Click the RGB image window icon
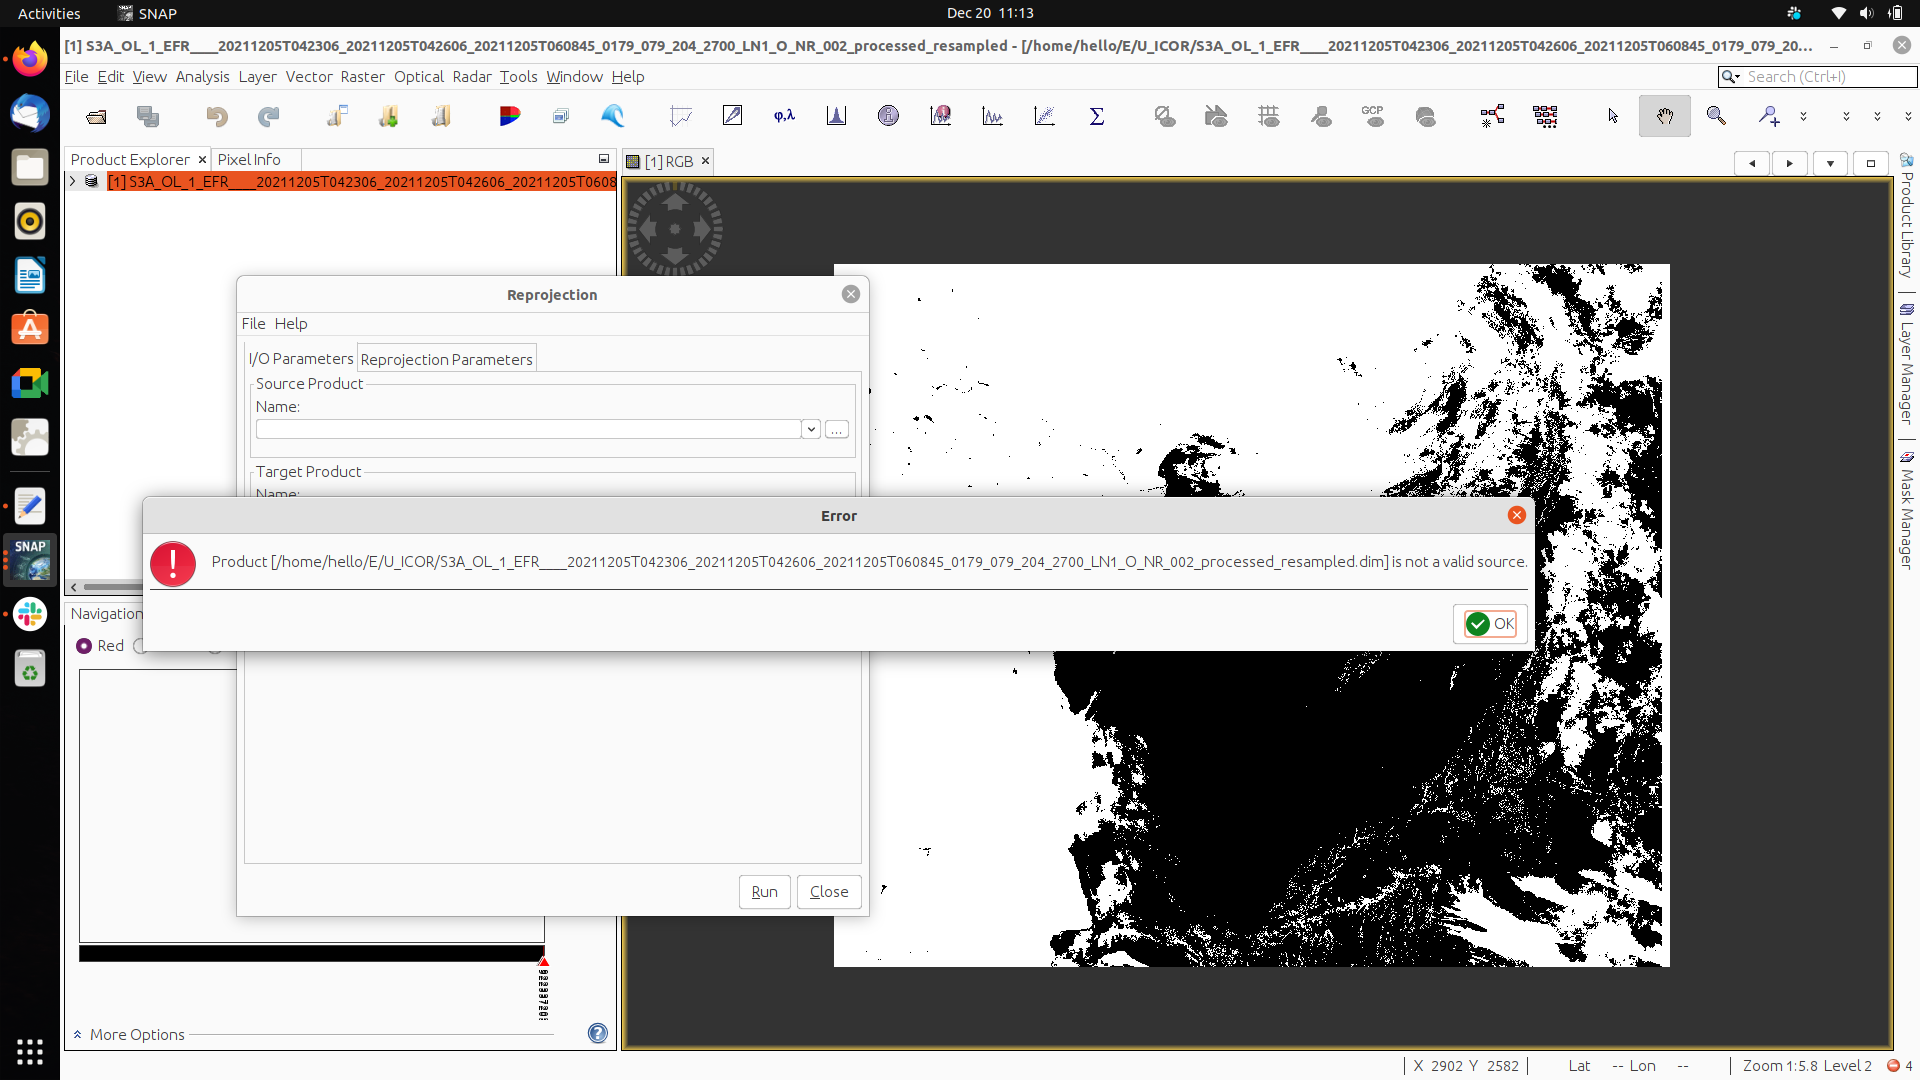This screenshot has height=1080, width=1920. point(509,117)
